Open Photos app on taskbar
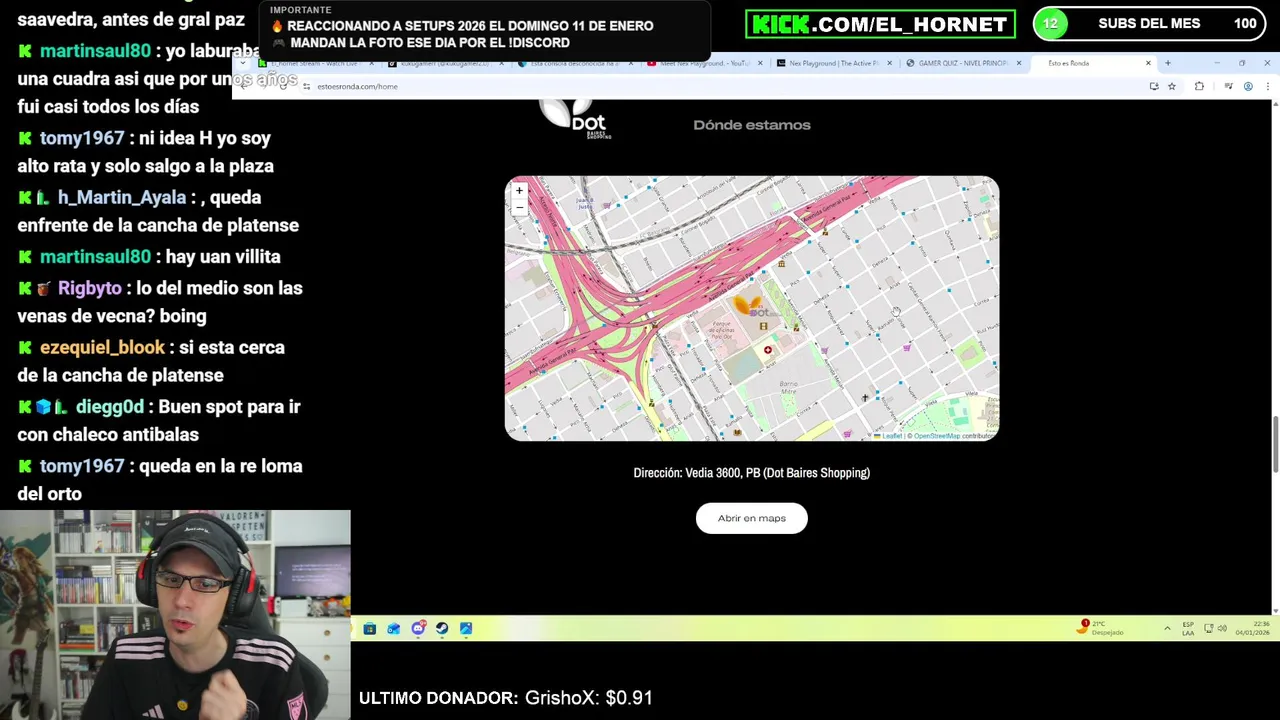 tap(466, 628)
